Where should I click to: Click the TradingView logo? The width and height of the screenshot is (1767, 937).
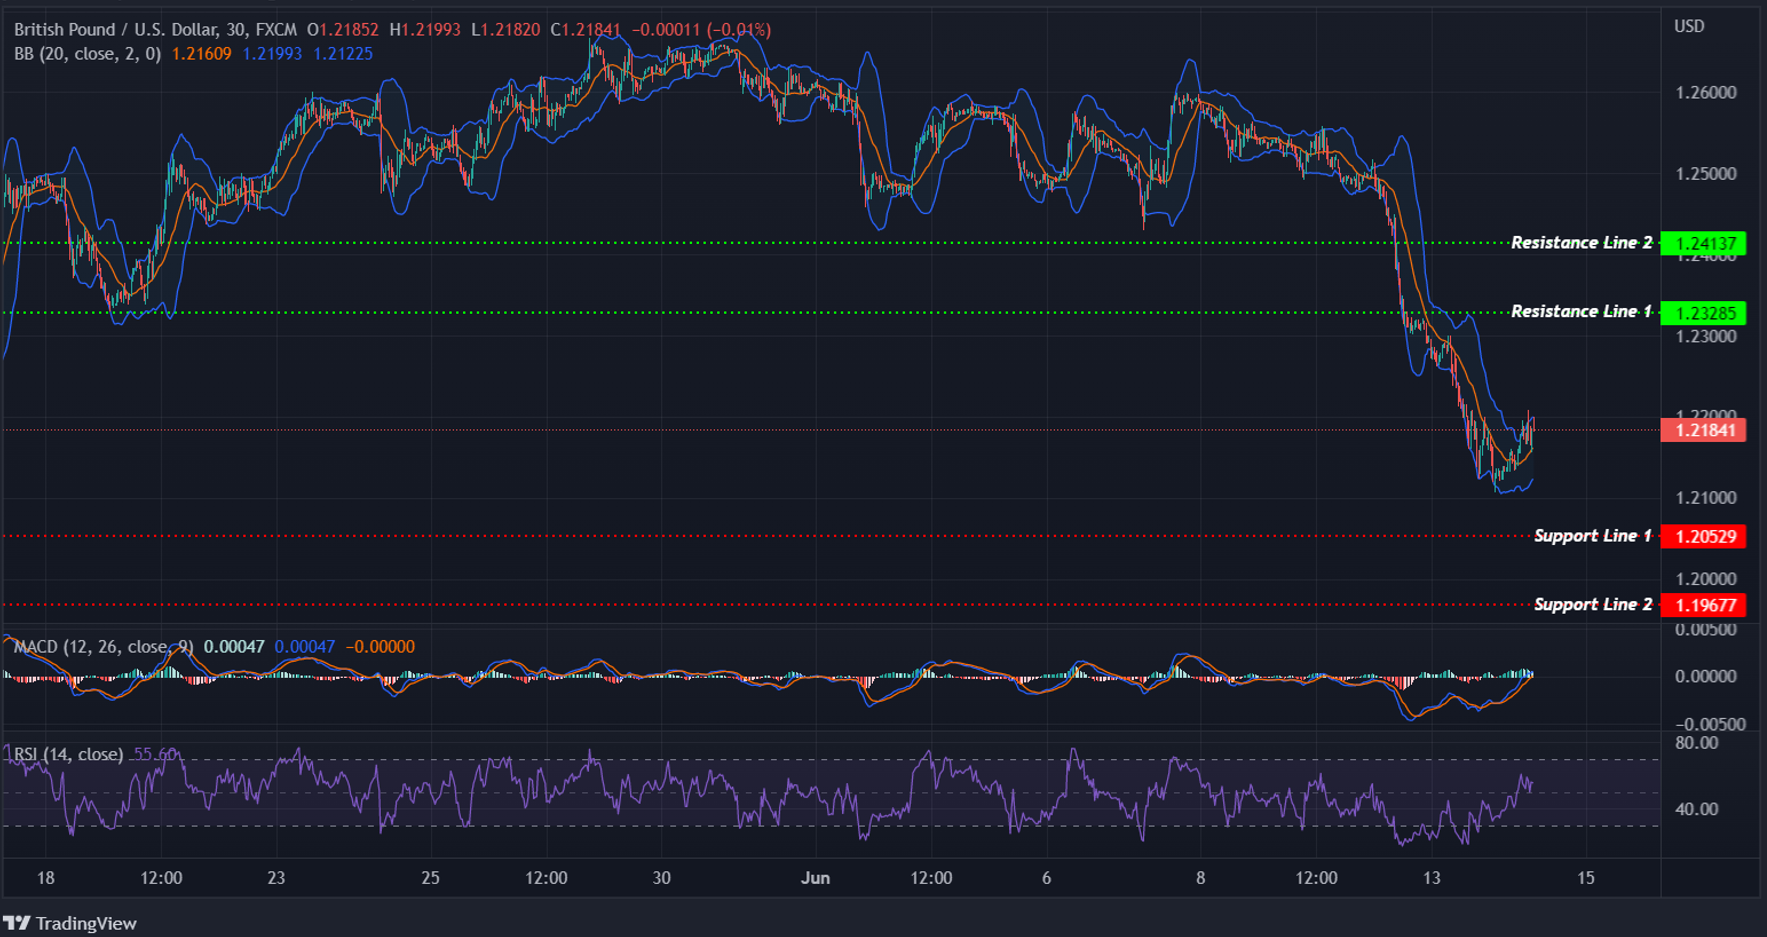(70, 923)
